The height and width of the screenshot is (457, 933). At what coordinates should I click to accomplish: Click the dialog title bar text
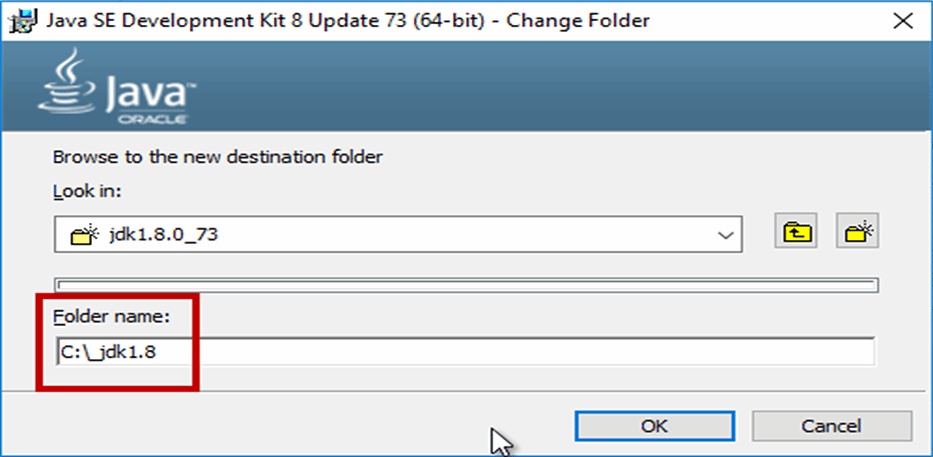pyautogui.click(x=347, y=21)
